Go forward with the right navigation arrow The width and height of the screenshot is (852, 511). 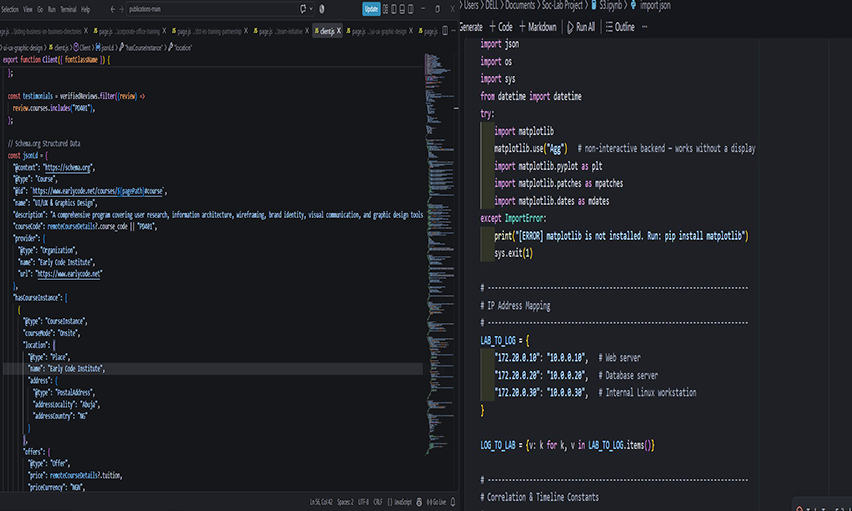(x=121, y=9)
